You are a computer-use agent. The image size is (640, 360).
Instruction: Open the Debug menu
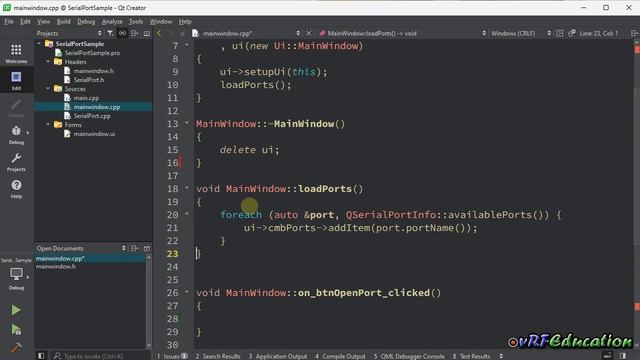[86, 21]
